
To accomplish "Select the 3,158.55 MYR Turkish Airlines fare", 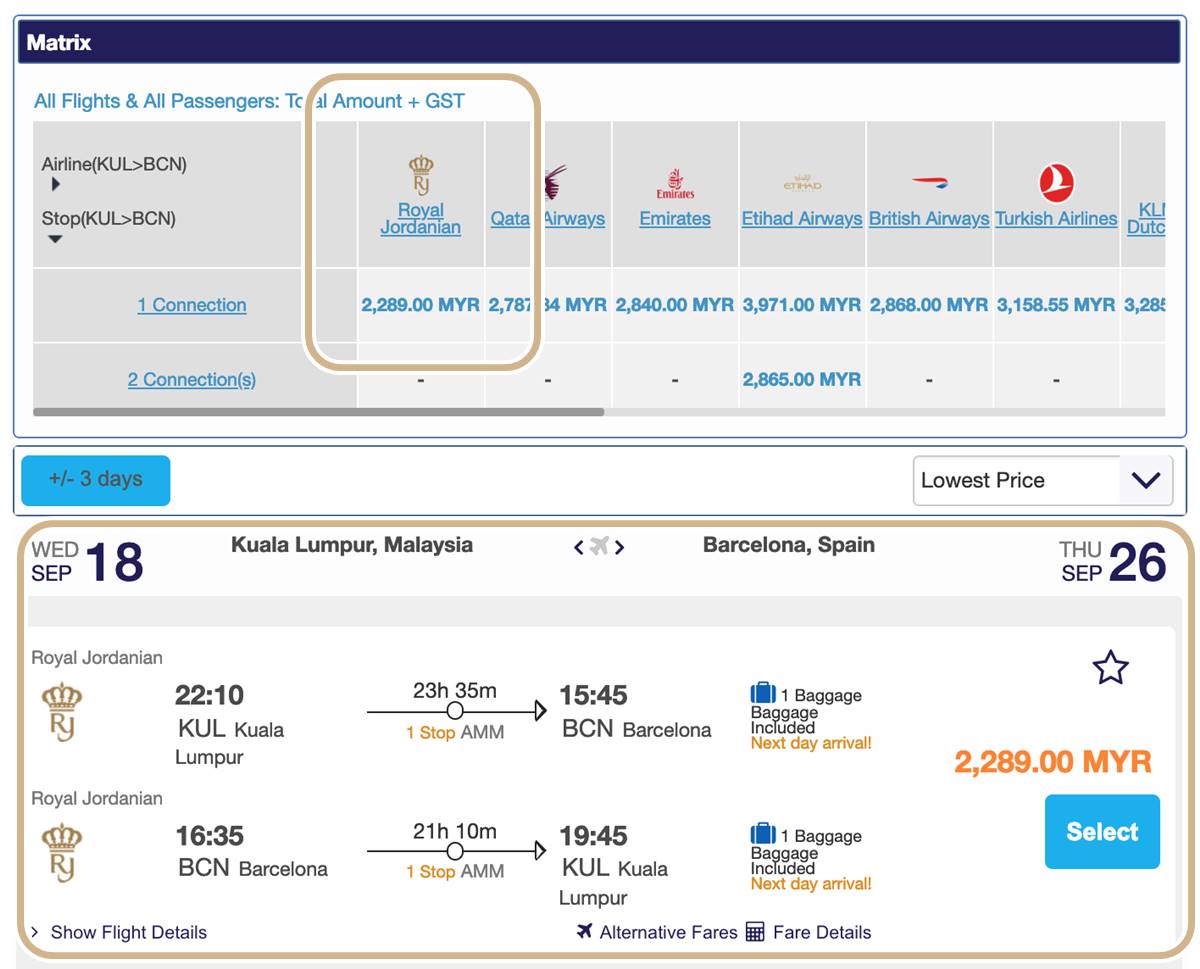I will (1056, 305).
